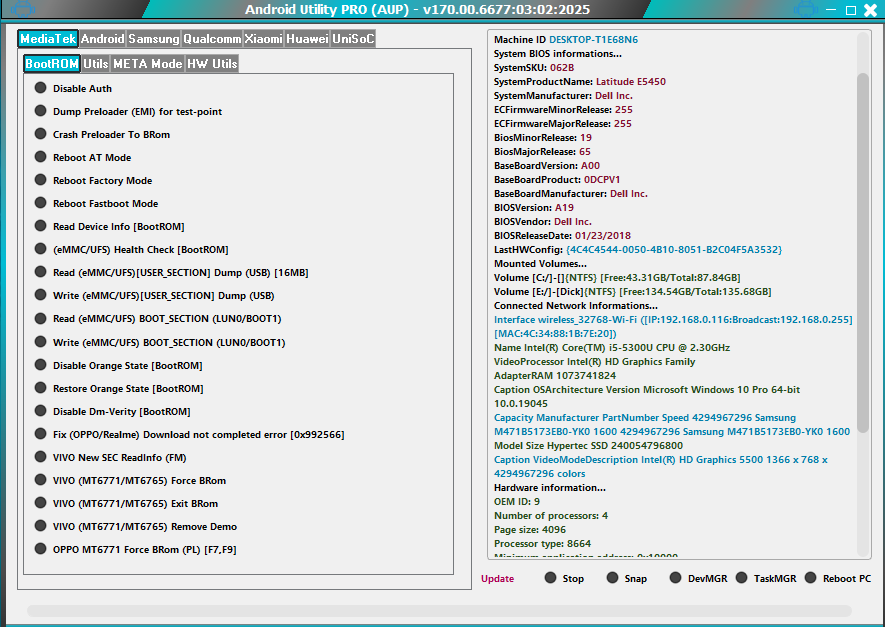The width and height of the screenshot is (885, 627).
Task: Fix OPPO/Realme download error 0x992566
Action: point(40,434)
